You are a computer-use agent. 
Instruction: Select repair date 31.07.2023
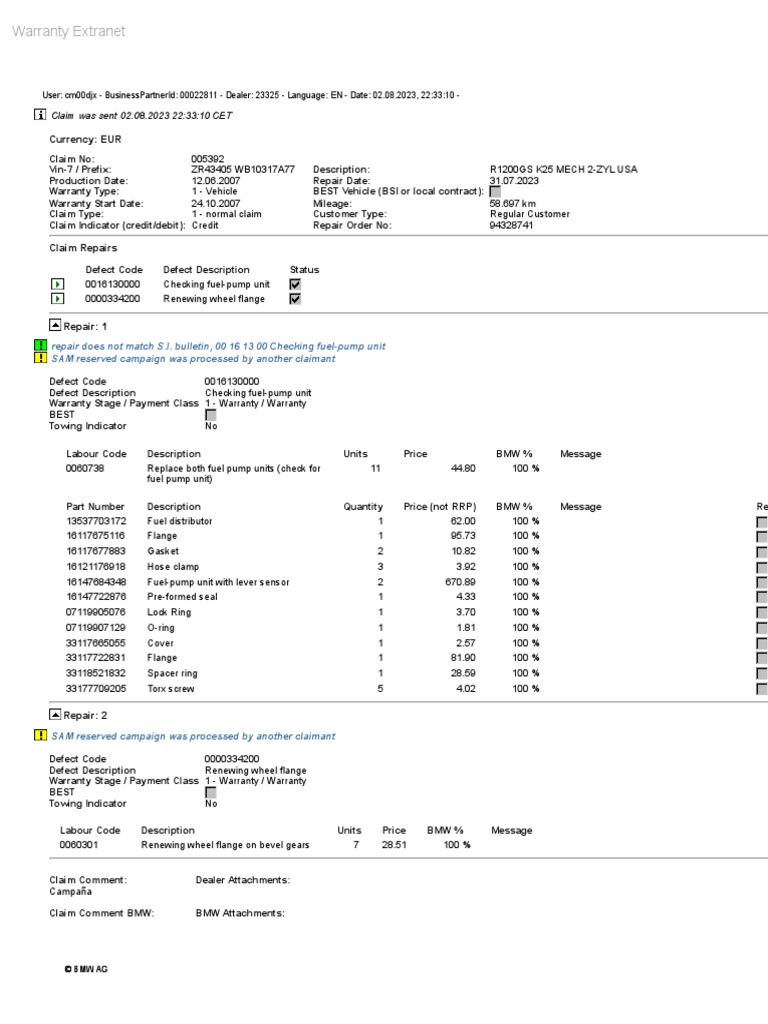514,180
